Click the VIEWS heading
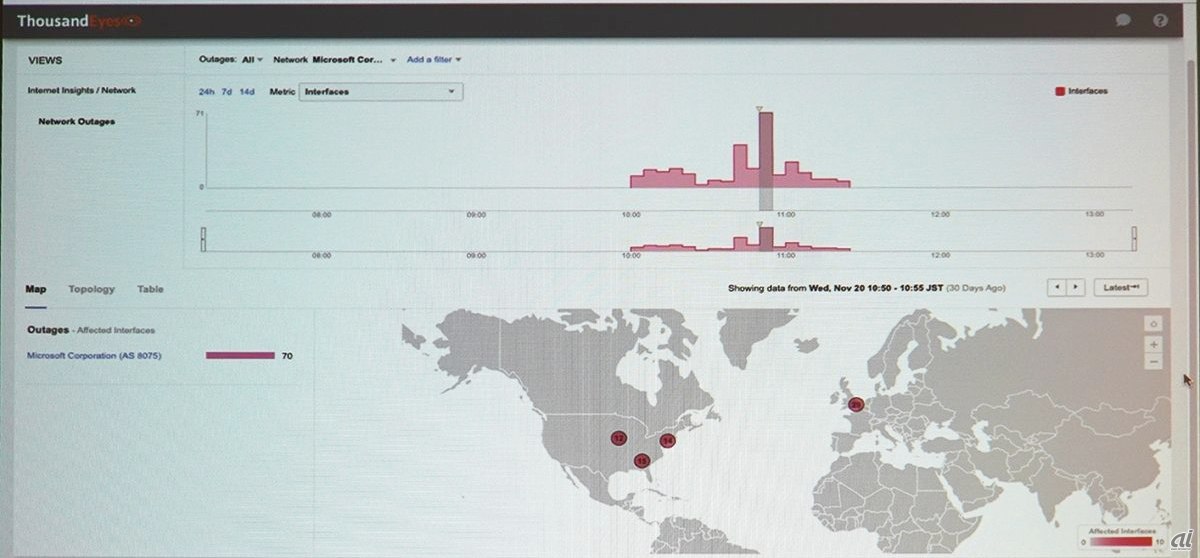The width and height of the screenshot is (1200, 558). (45, 60)
